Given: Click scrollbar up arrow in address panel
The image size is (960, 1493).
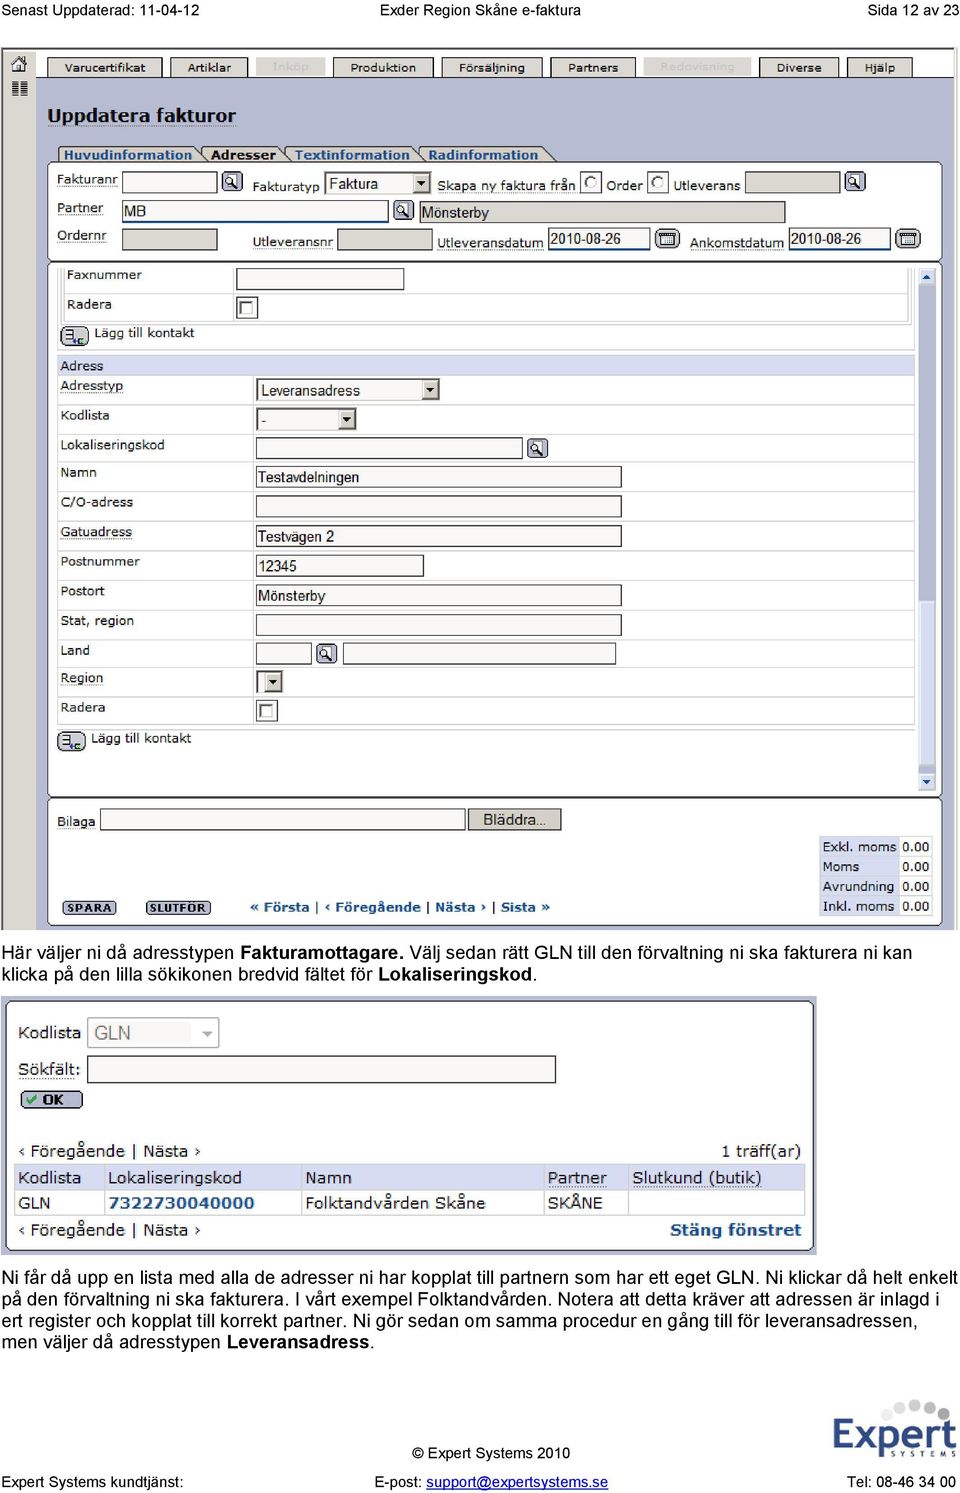Looking at the screenshot, I should click(x=927, y=276).
